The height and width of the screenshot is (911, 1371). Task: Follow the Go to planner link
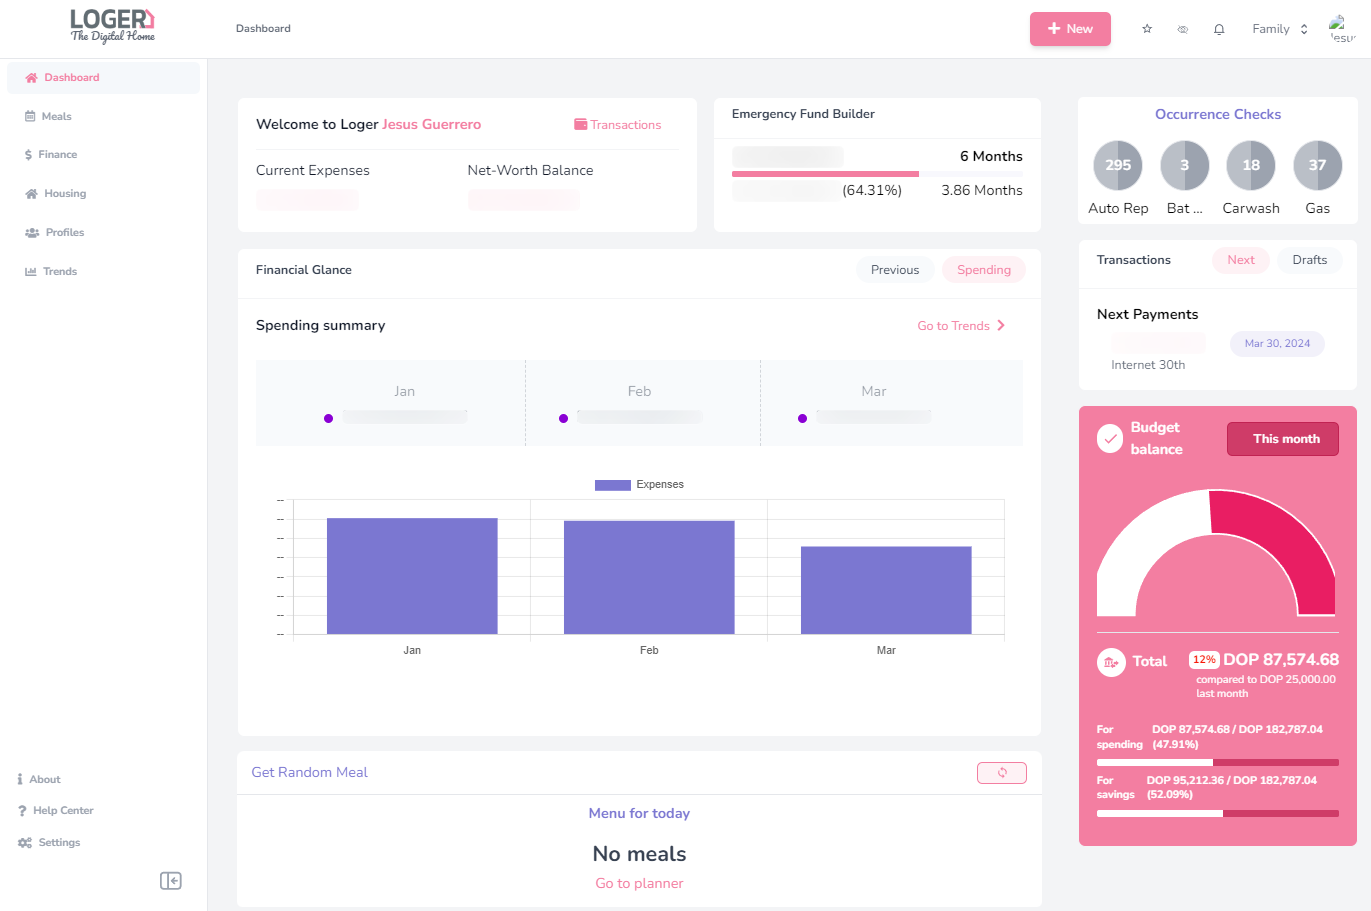point(639,884)
